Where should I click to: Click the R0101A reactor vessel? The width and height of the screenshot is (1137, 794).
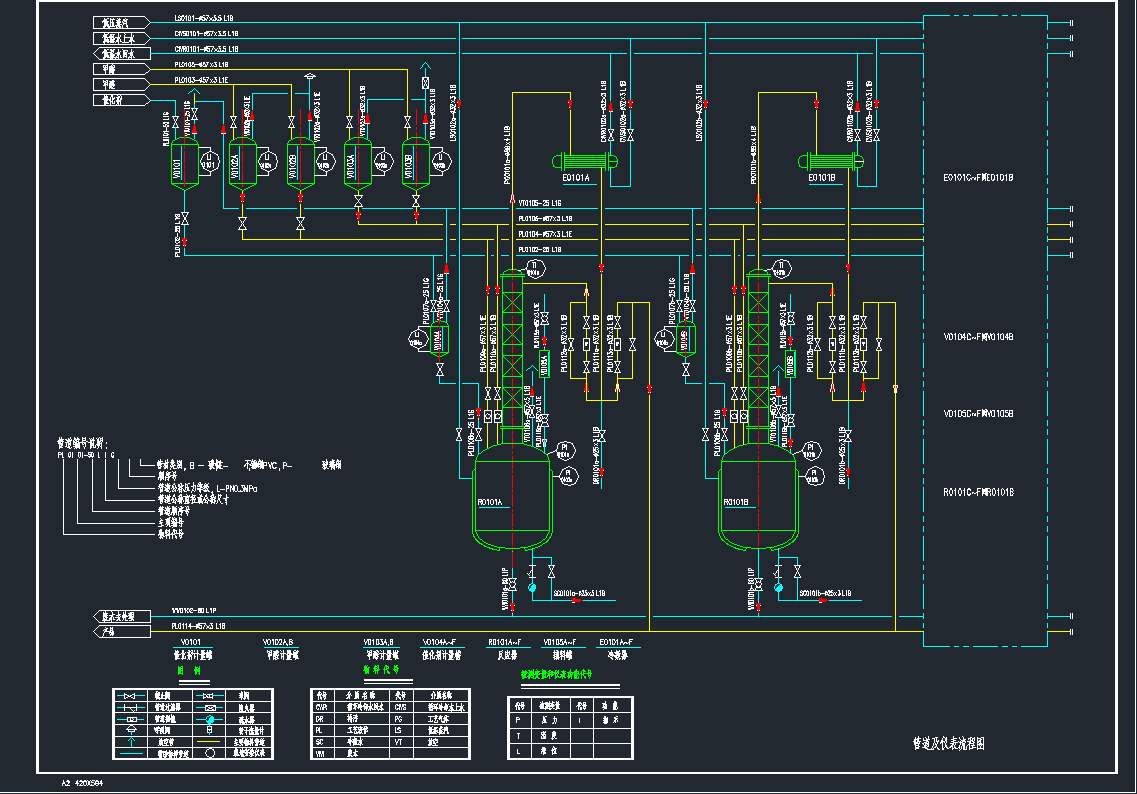pos(511,497)
